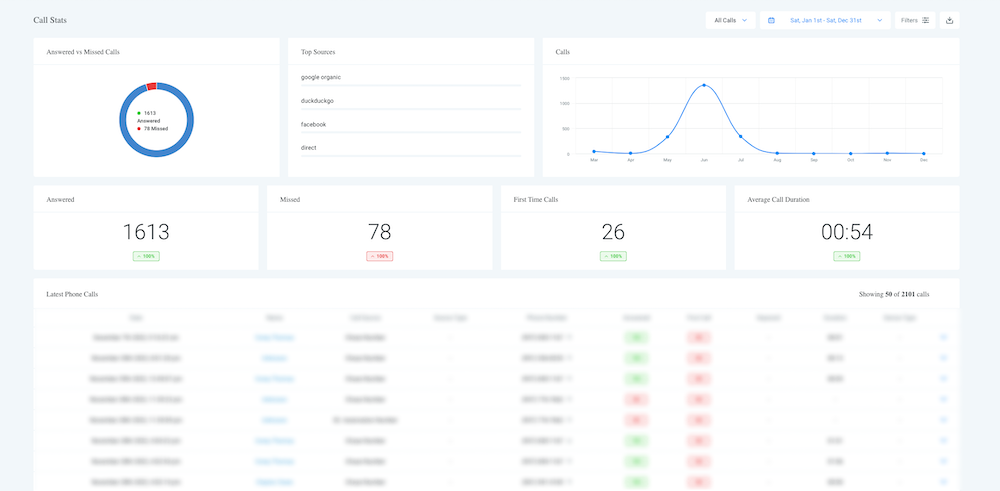
Task: Click the Latest Phone Calls heading
Action: coord(72,295)
